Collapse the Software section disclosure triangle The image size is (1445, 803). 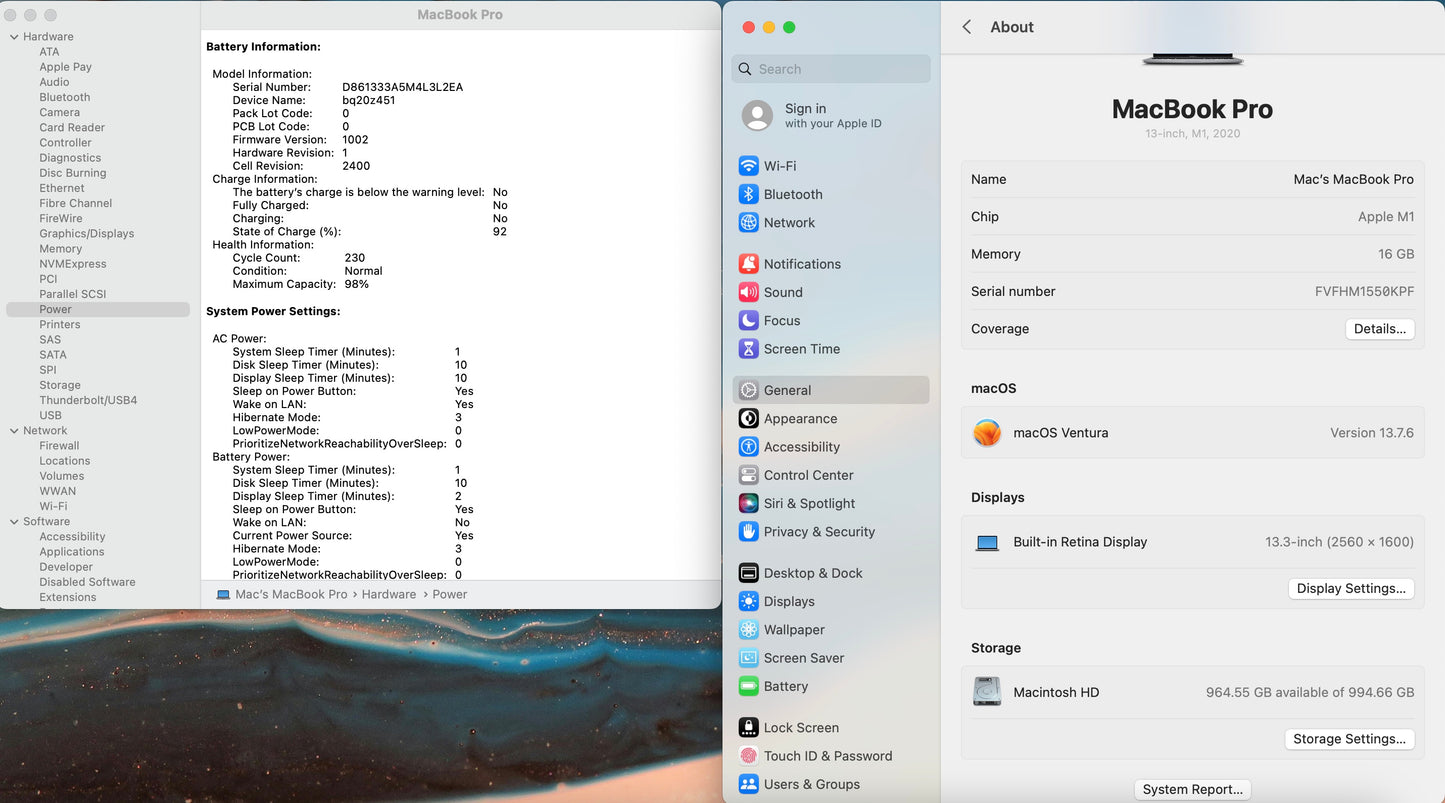click(14, 522)
